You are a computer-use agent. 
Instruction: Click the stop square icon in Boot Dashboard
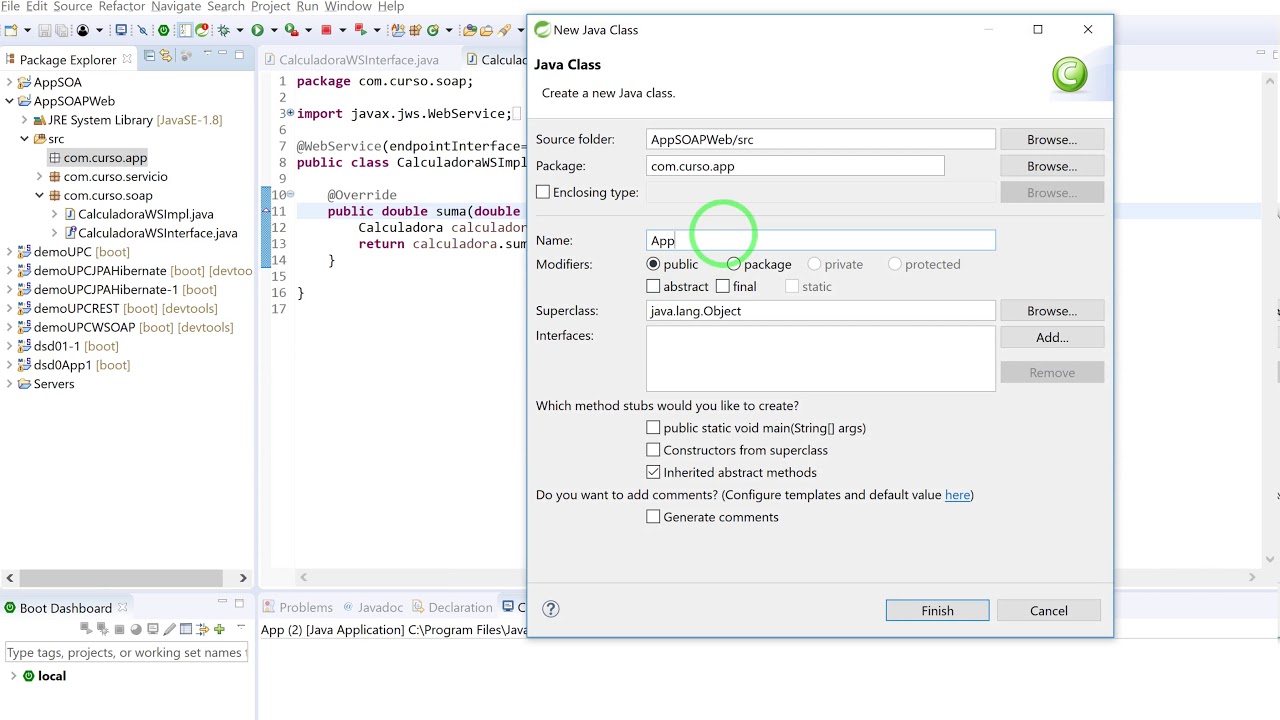[x=119, y=629]
